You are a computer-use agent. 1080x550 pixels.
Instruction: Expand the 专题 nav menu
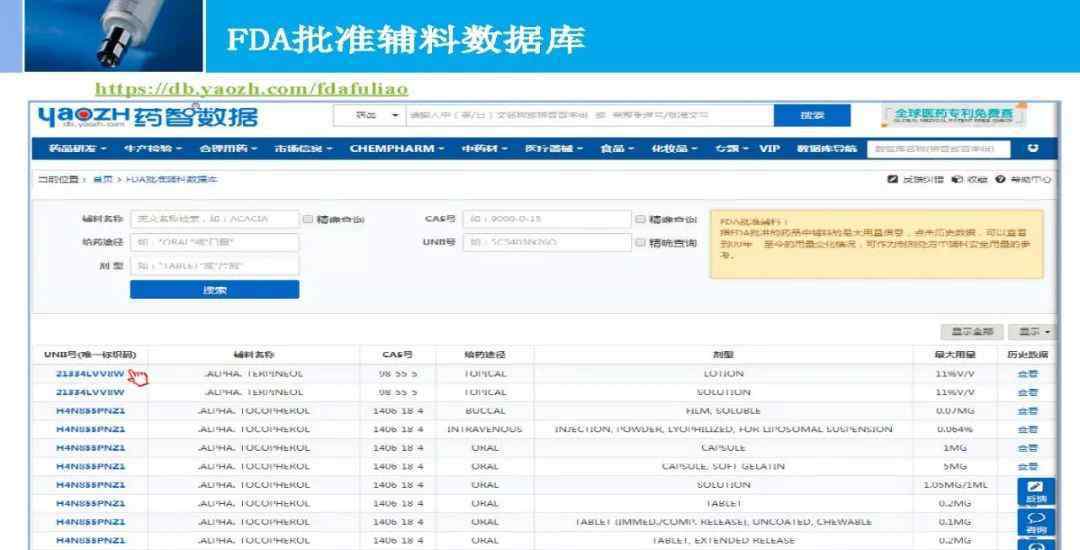click(731, 148)
